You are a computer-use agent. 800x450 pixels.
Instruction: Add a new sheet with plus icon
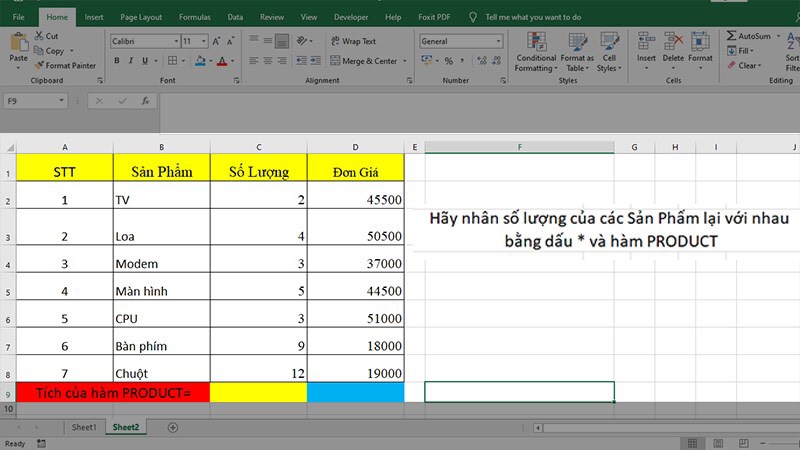(x=173, y=428)
